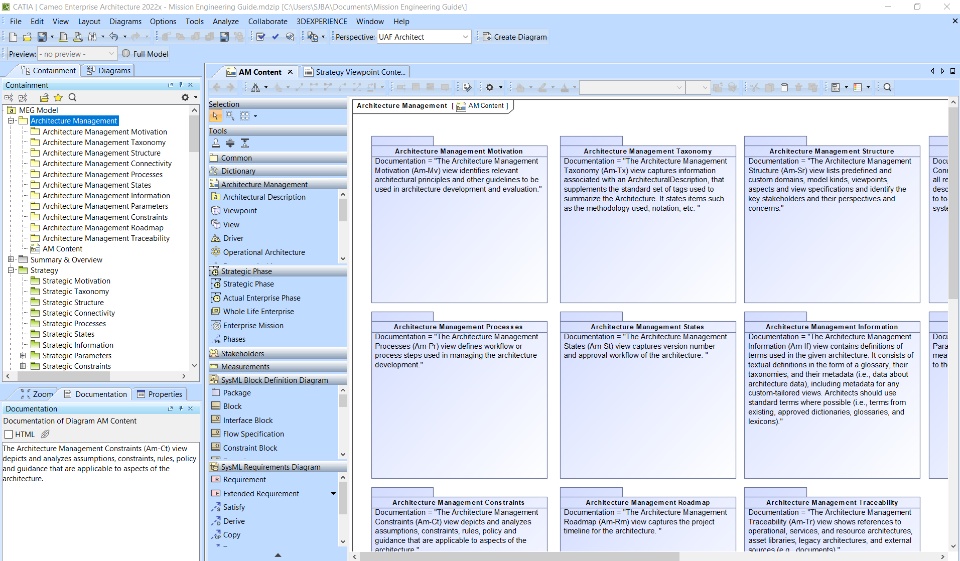The height and width of the screenshot is (561, 960).
Task: Click the Undo arrow icon
Action: [113, 37]
